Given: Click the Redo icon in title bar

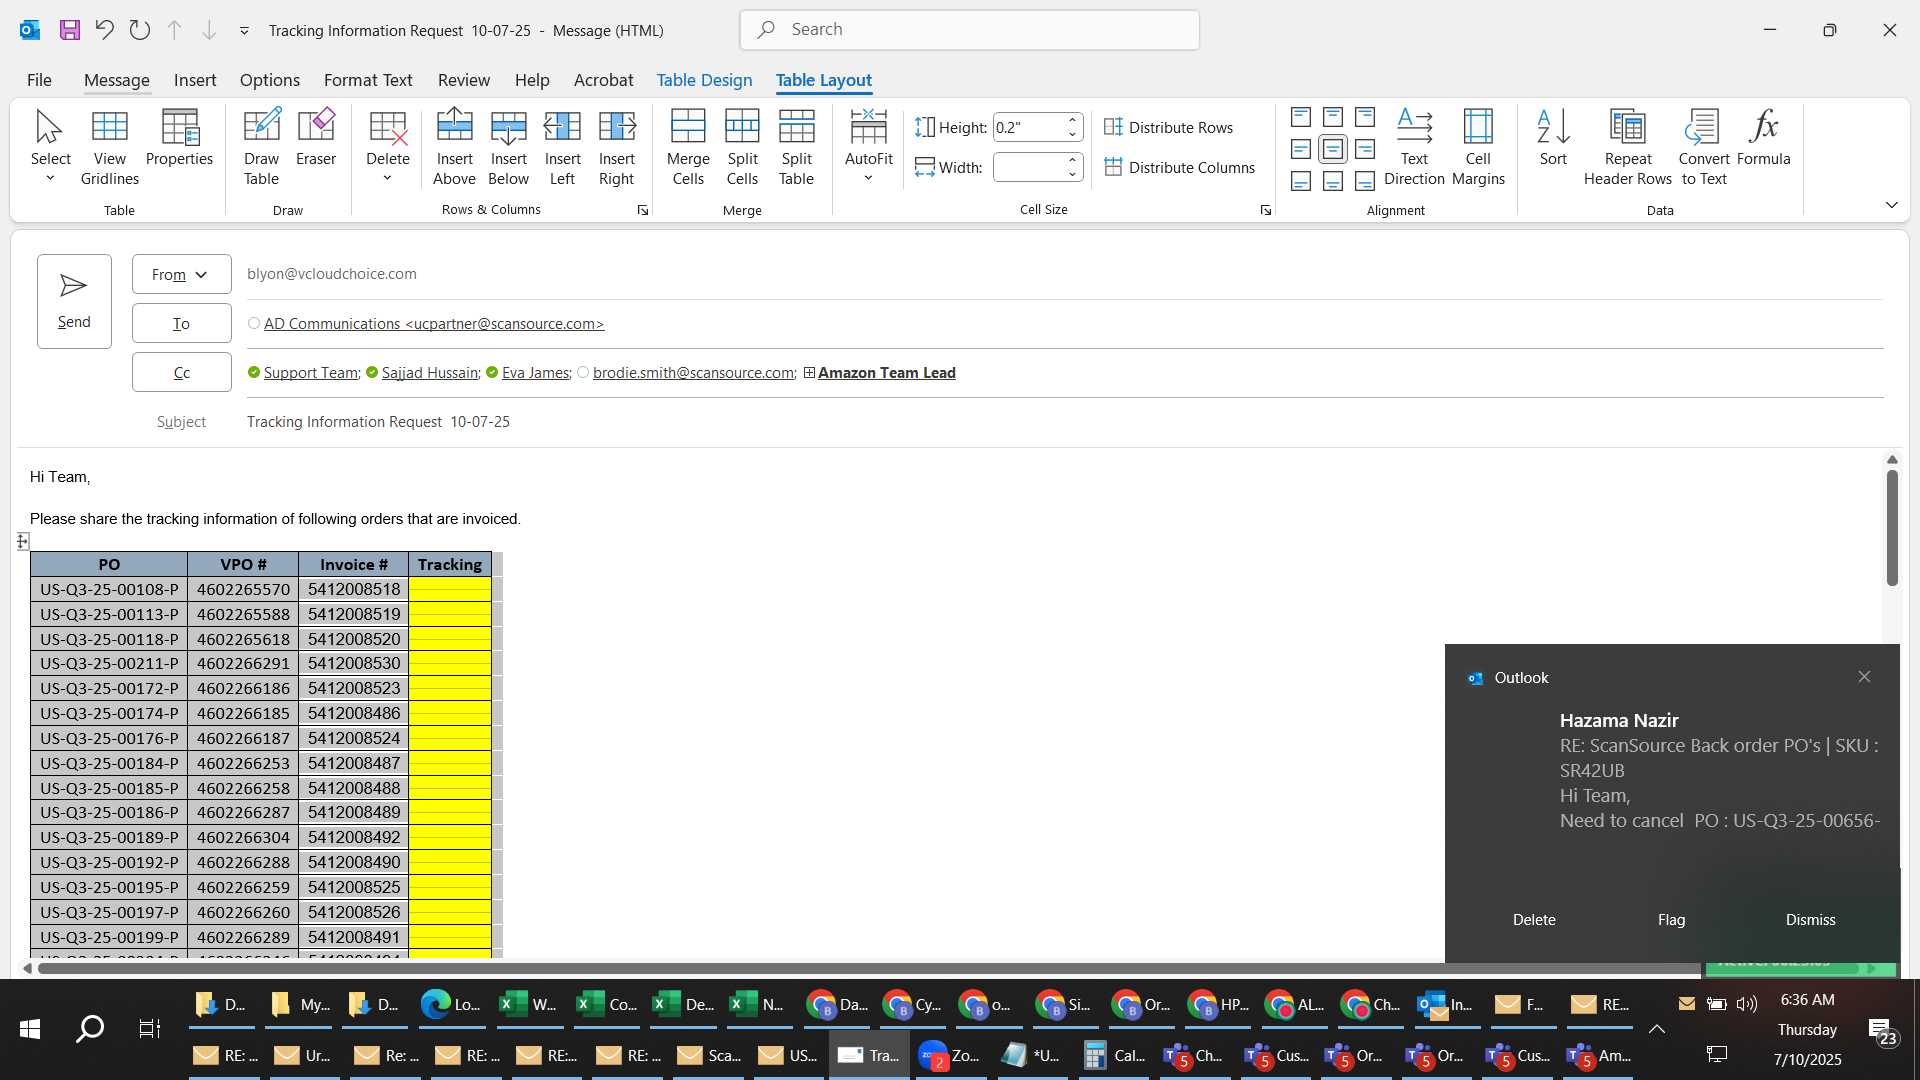Looking at the screenshot, I should (x=139, y=30).
